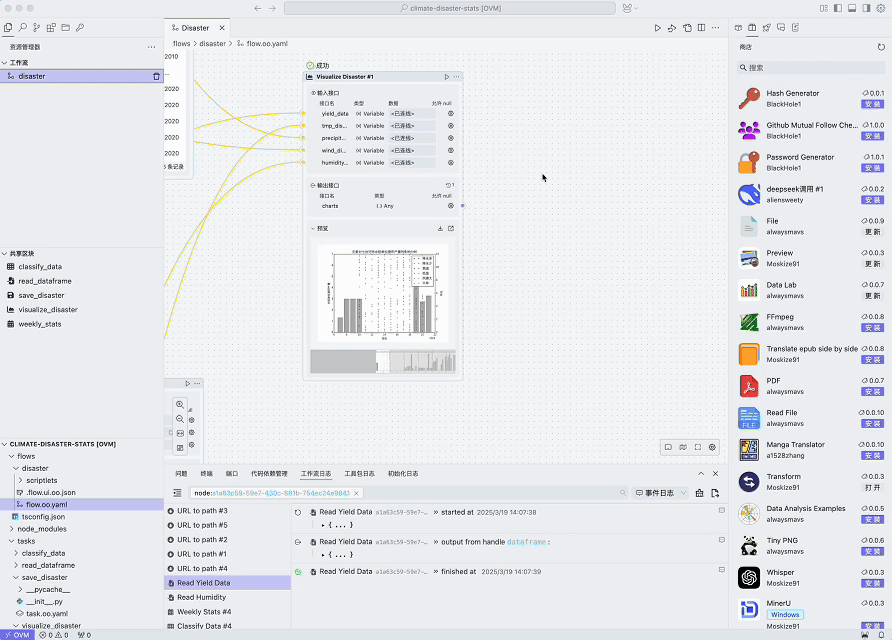Run the Visualize Disaster #1 node
Image resolution: width=892 pixels, height=640 pixels.
pos(446,77)
